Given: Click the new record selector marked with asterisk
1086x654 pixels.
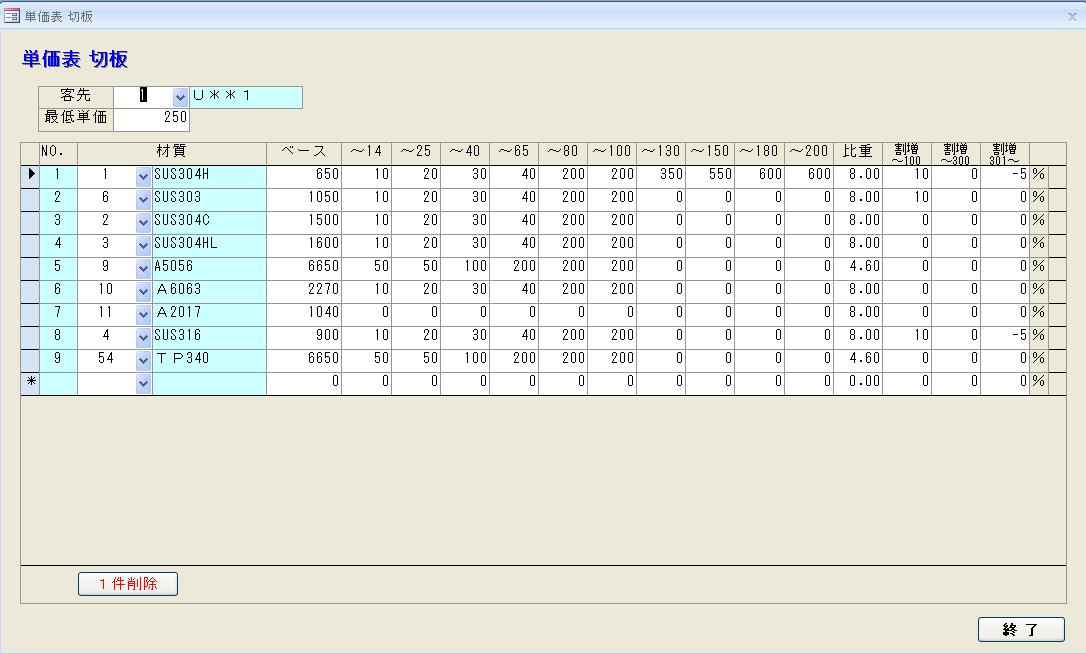Looking at the screenshot, I should click(30, 382).
